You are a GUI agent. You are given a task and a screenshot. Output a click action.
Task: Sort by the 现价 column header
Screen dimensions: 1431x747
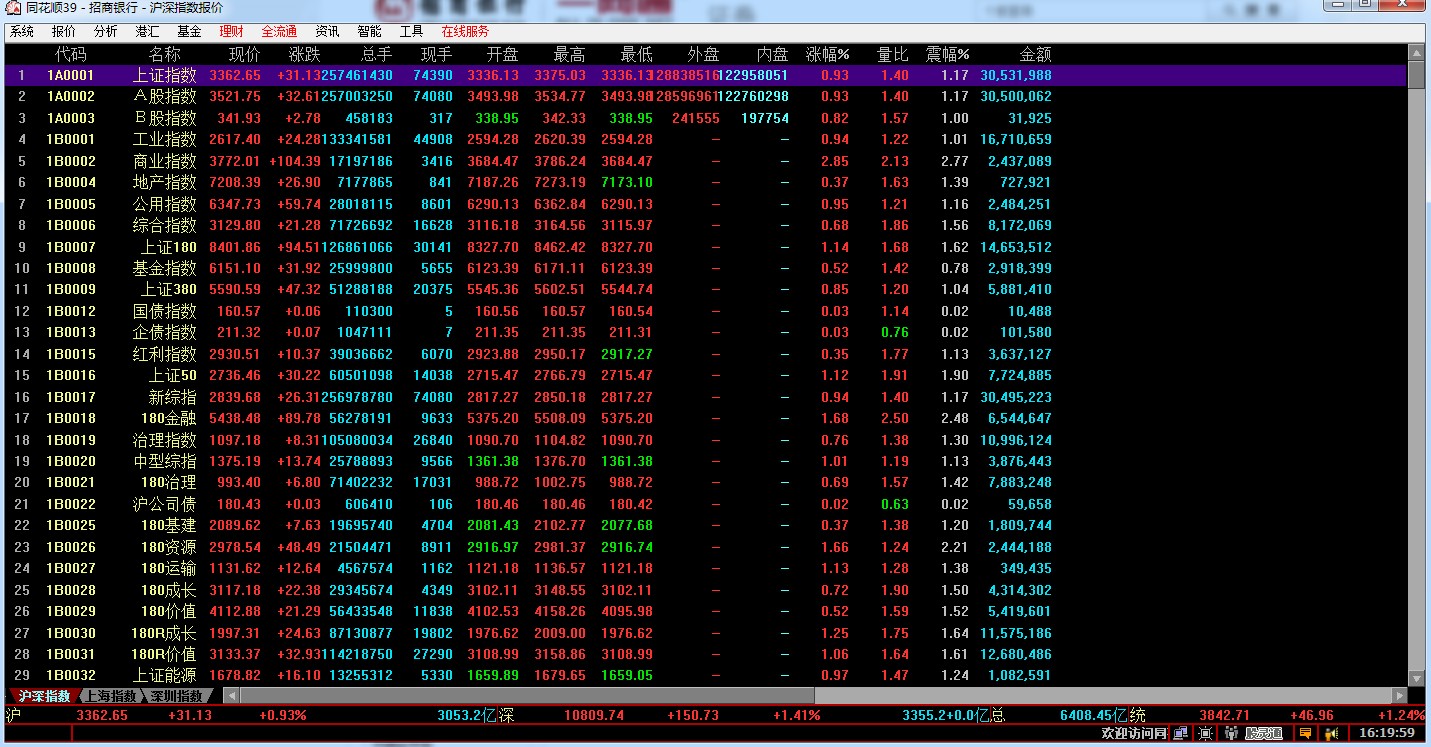[x=244, y=54]
